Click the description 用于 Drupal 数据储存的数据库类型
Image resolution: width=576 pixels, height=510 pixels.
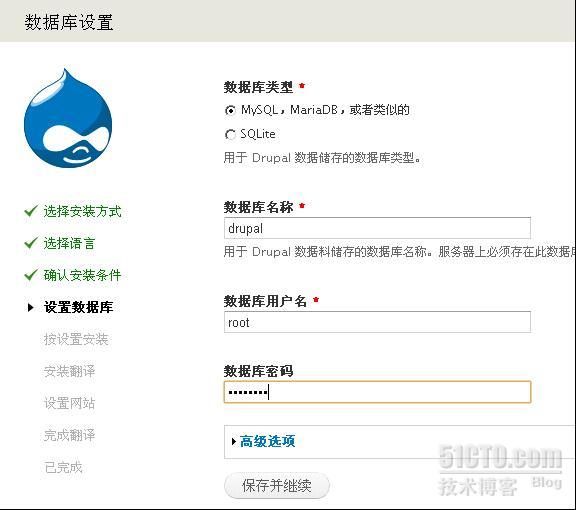coord(322,158)
